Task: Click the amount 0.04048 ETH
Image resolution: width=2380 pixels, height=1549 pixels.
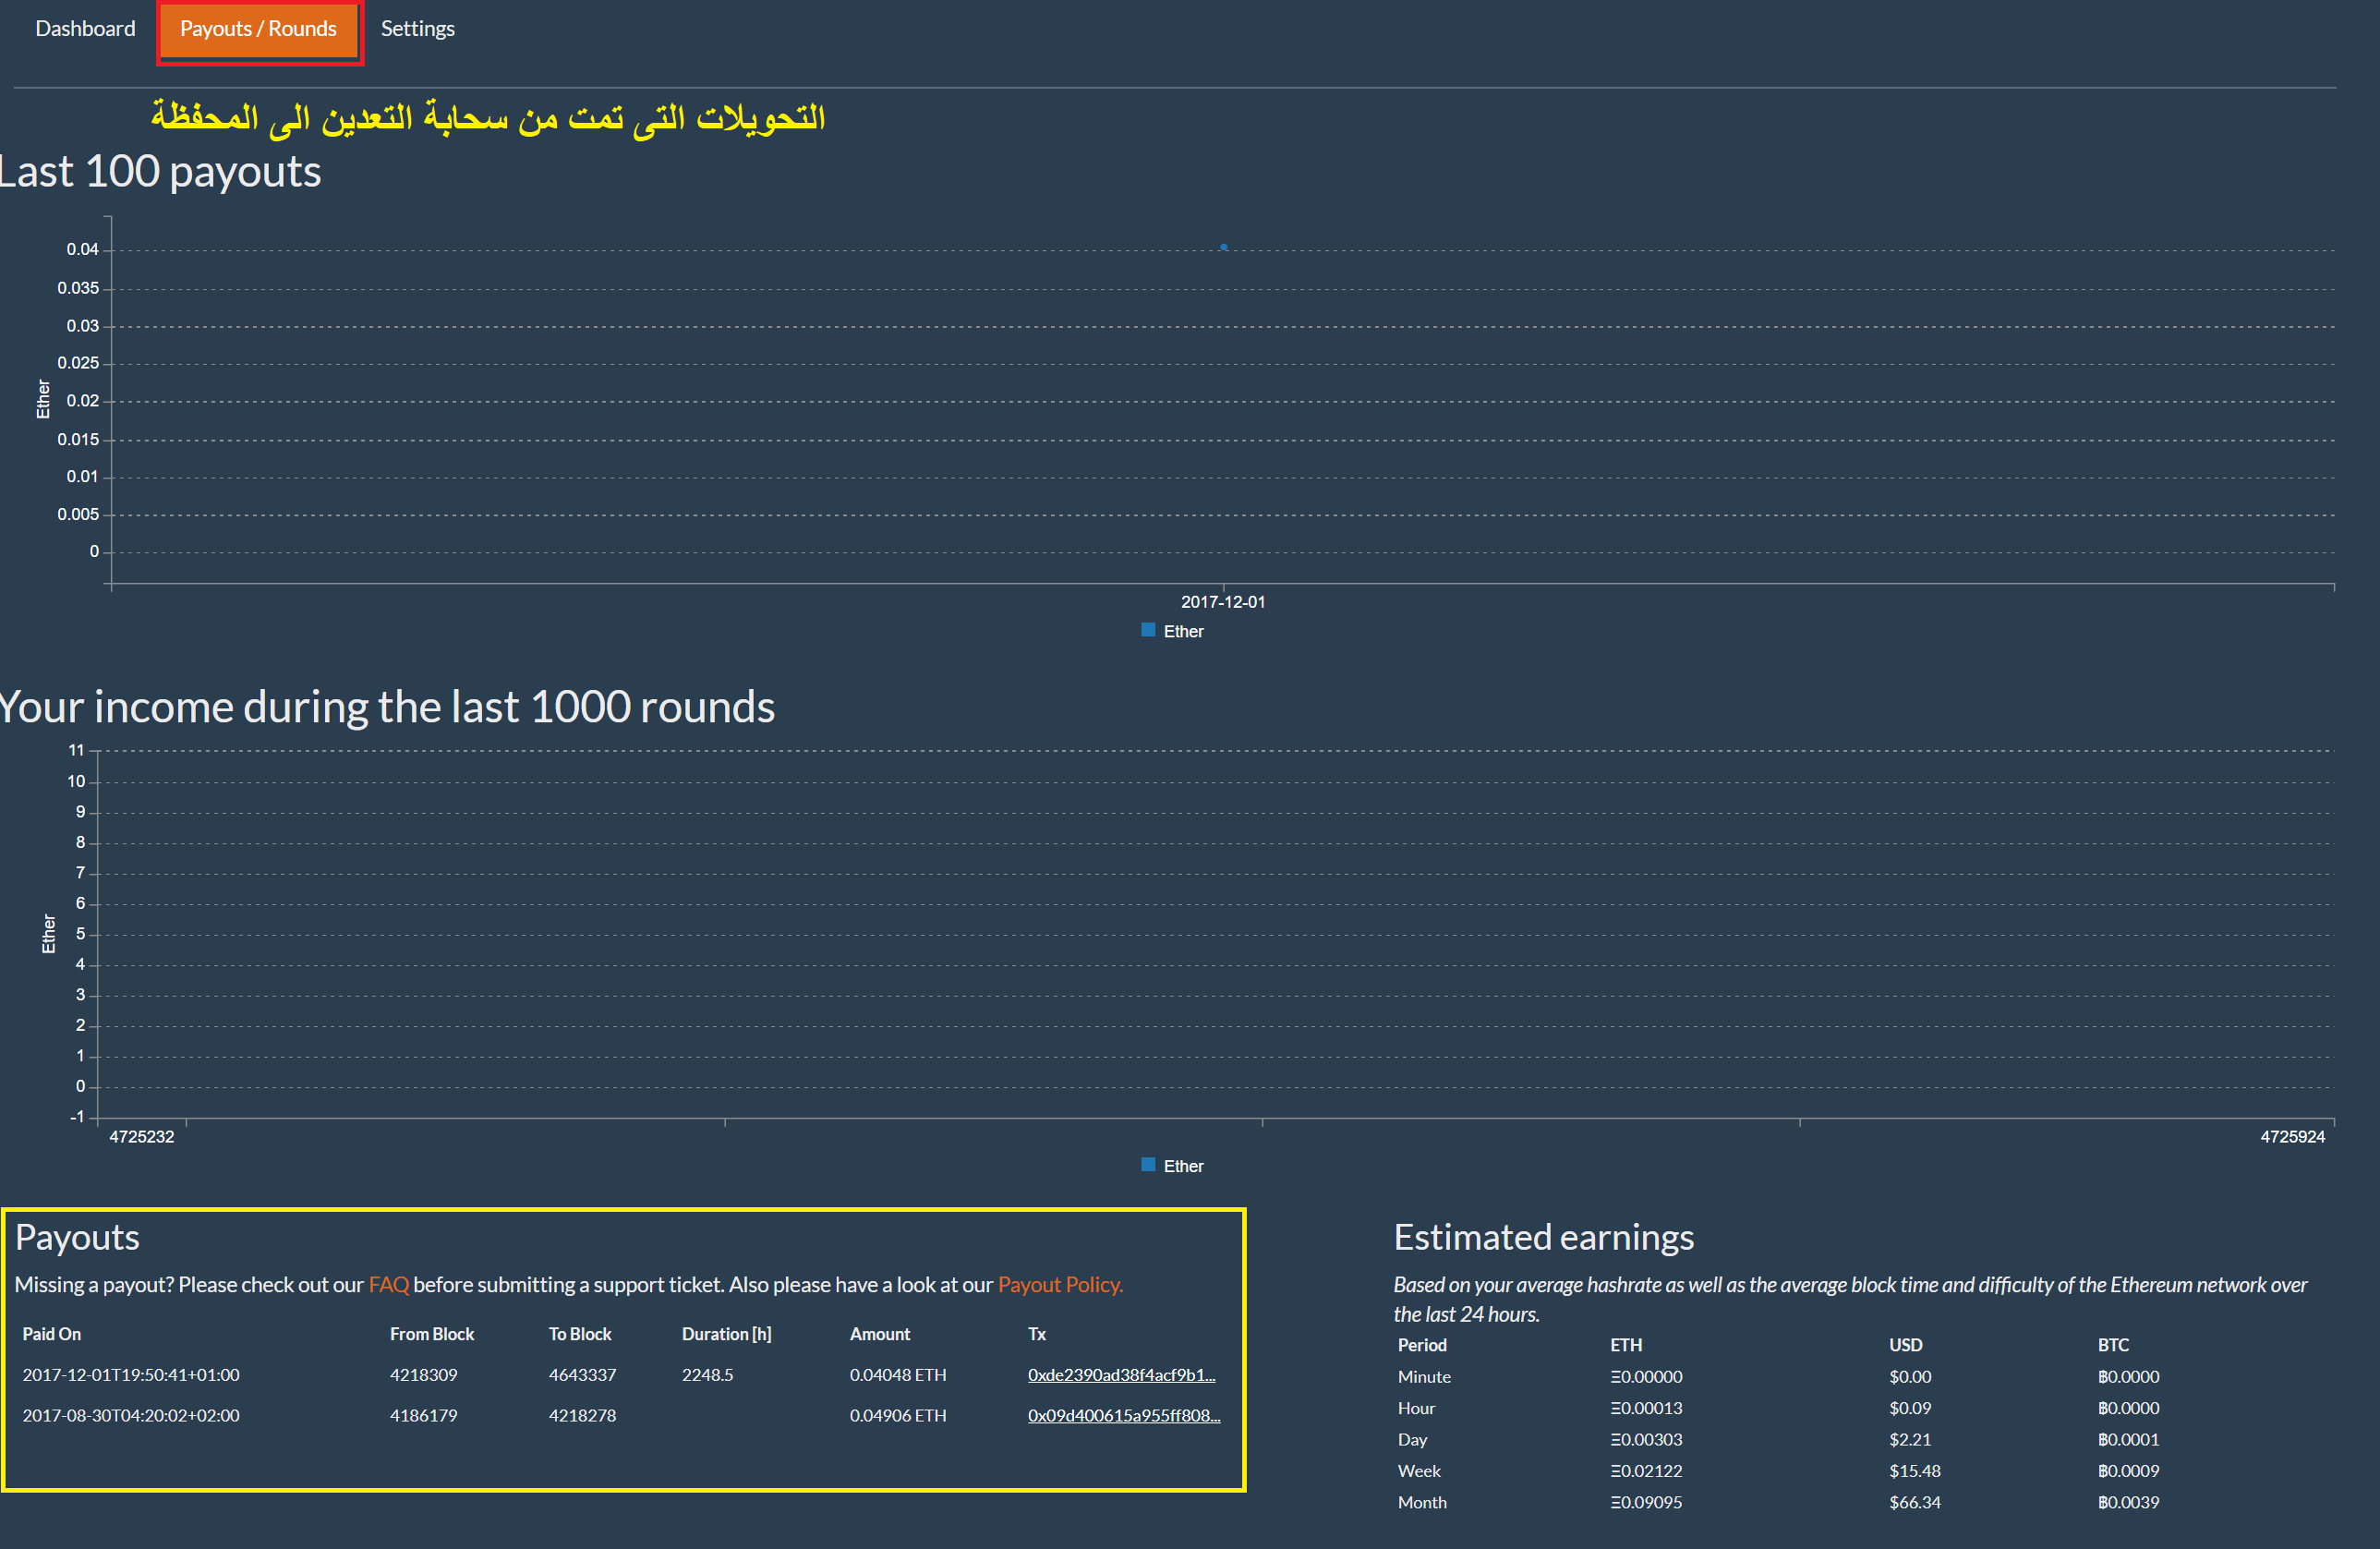Action: coord(898,1375)
